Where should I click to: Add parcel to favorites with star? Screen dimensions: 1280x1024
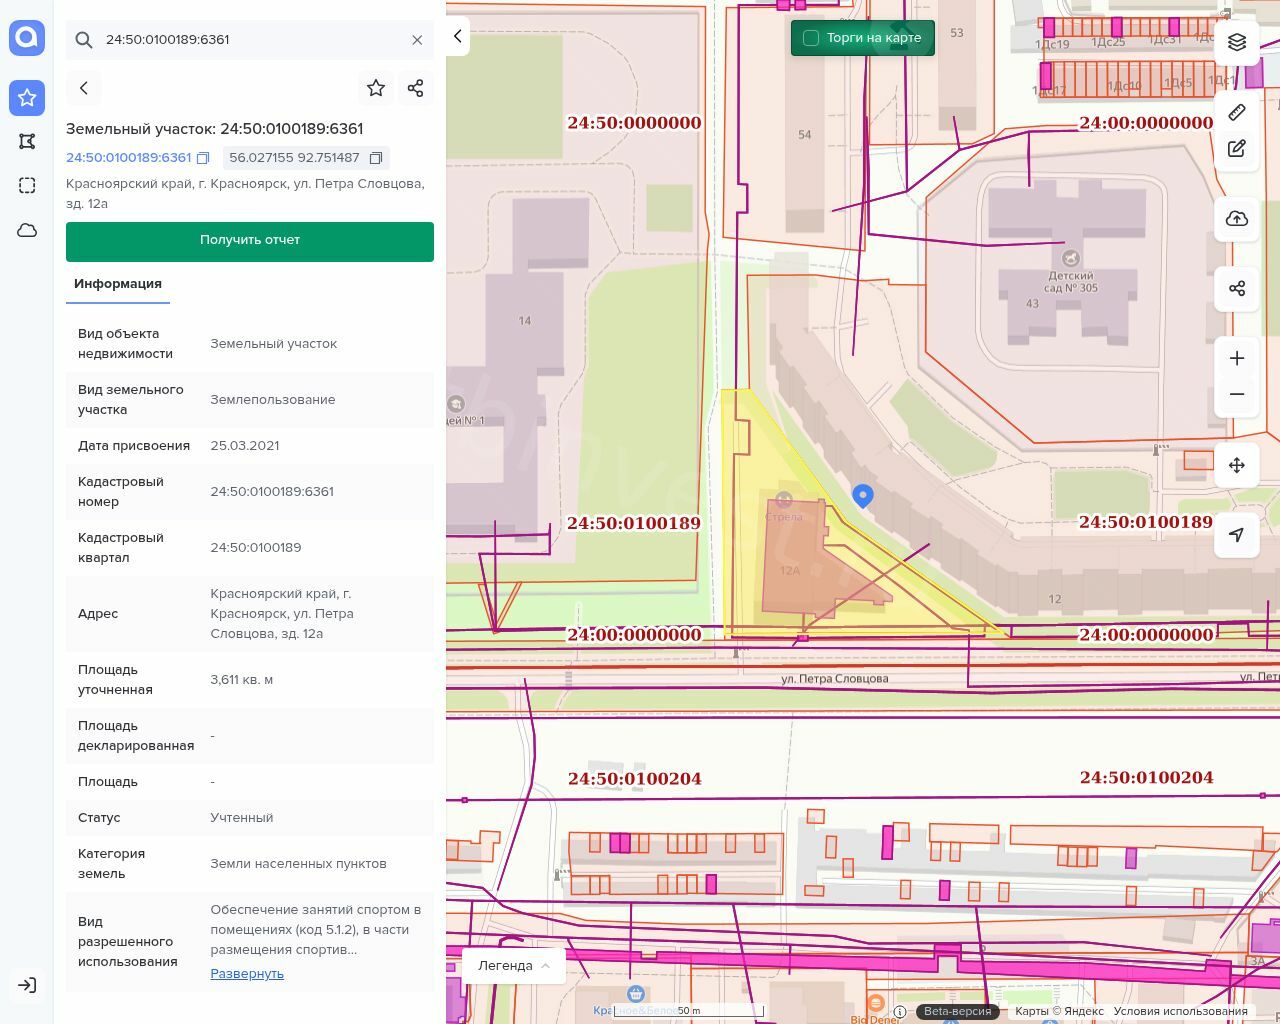click(x=376, y=88)
